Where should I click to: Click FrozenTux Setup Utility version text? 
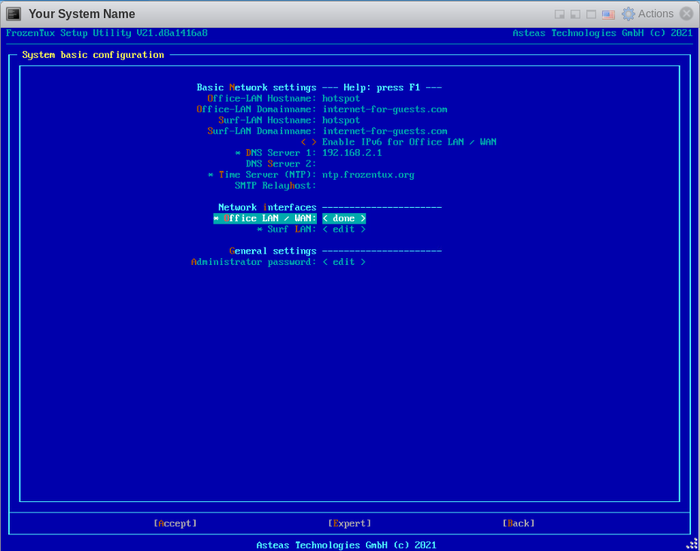107,33
